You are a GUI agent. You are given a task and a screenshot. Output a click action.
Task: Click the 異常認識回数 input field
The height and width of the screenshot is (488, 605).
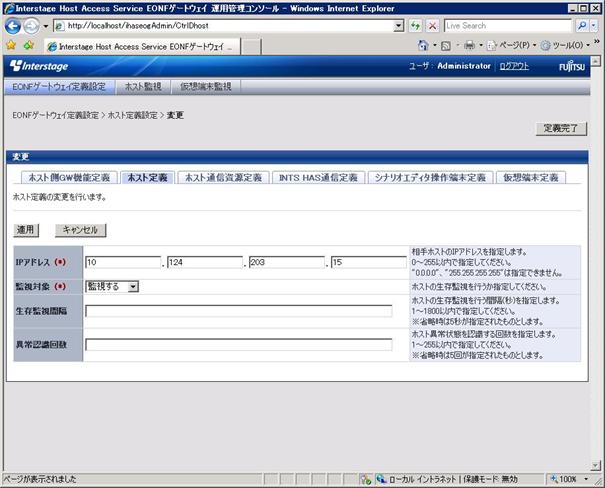238,344
